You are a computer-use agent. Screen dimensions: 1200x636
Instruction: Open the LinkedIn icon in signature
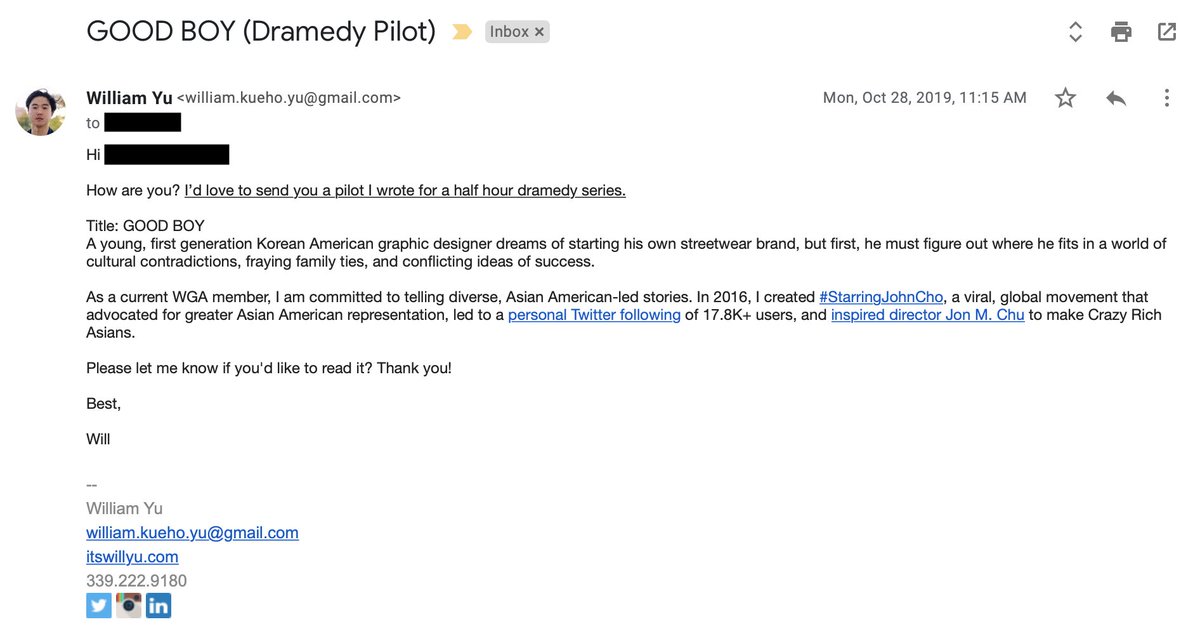click(x=158, y=605)
